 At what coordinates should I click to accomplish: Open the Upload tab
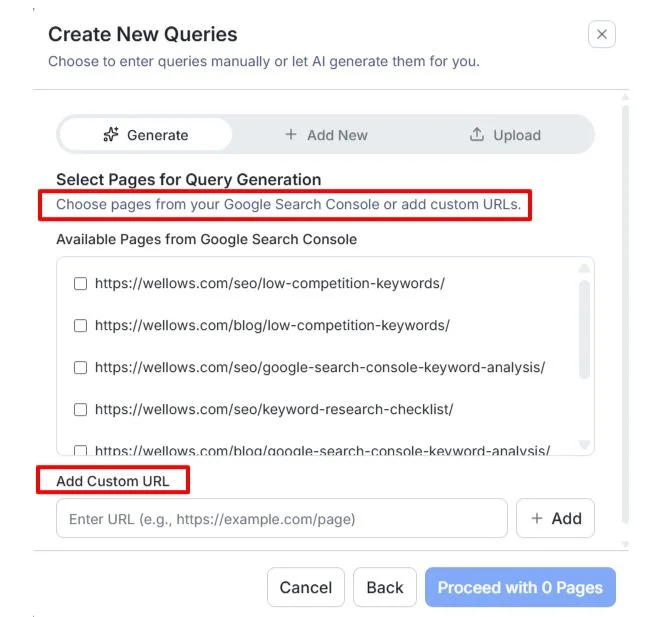[x=505, y=135]
